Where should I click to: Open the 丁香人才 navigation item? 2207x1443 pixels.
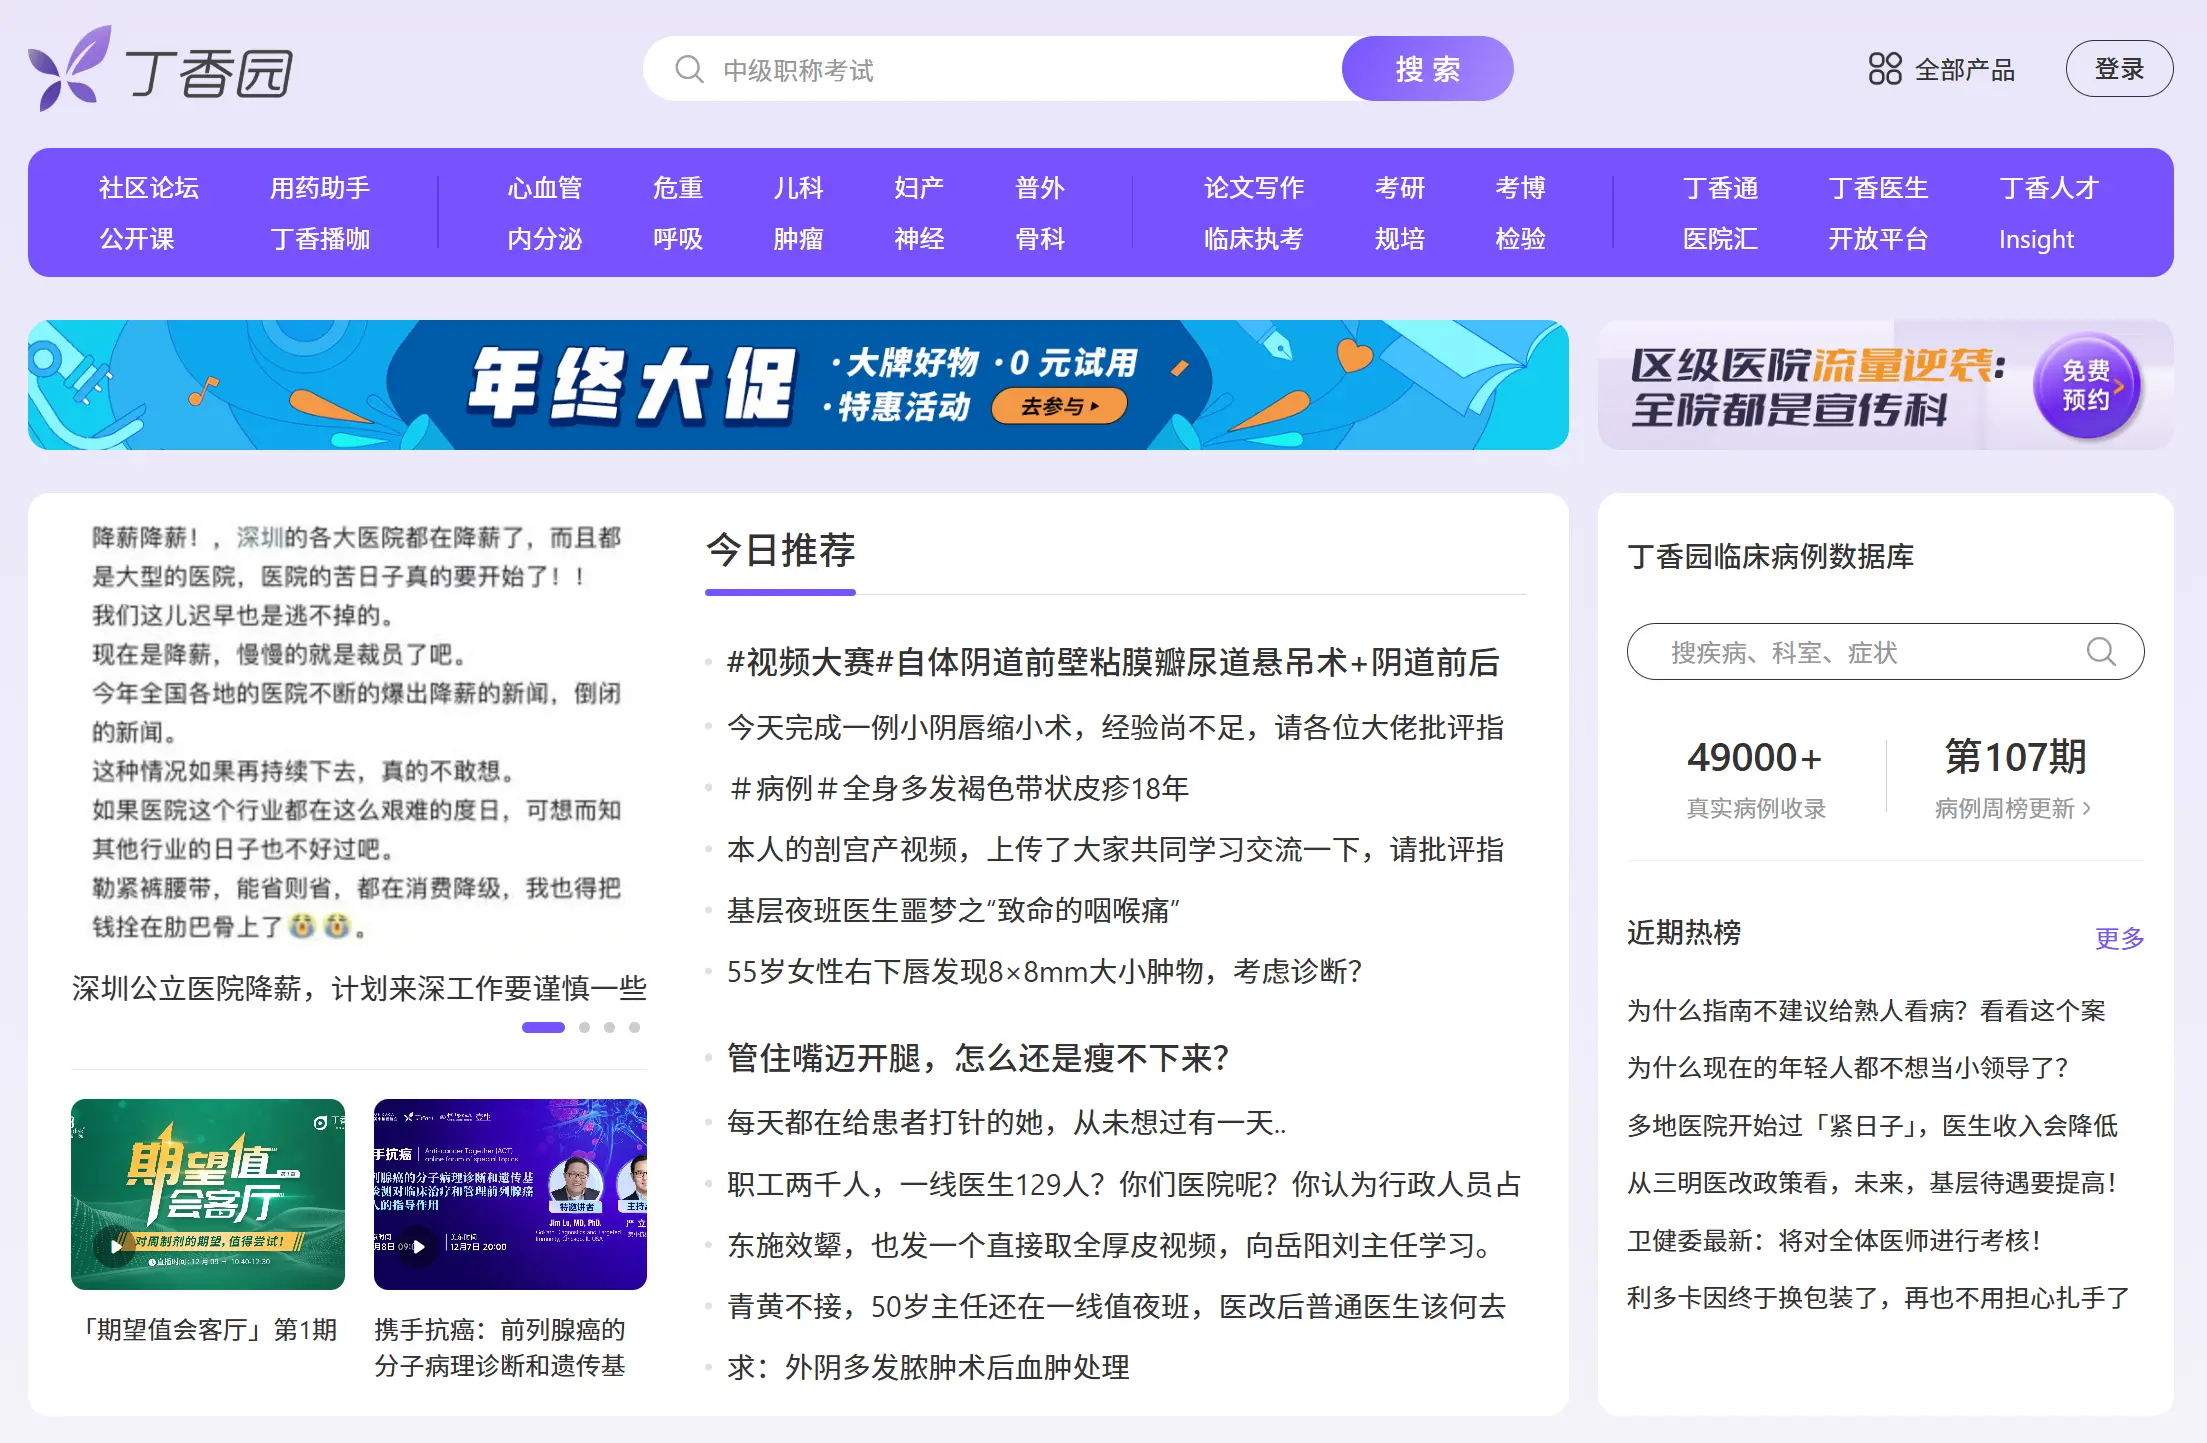(2047, 188)
